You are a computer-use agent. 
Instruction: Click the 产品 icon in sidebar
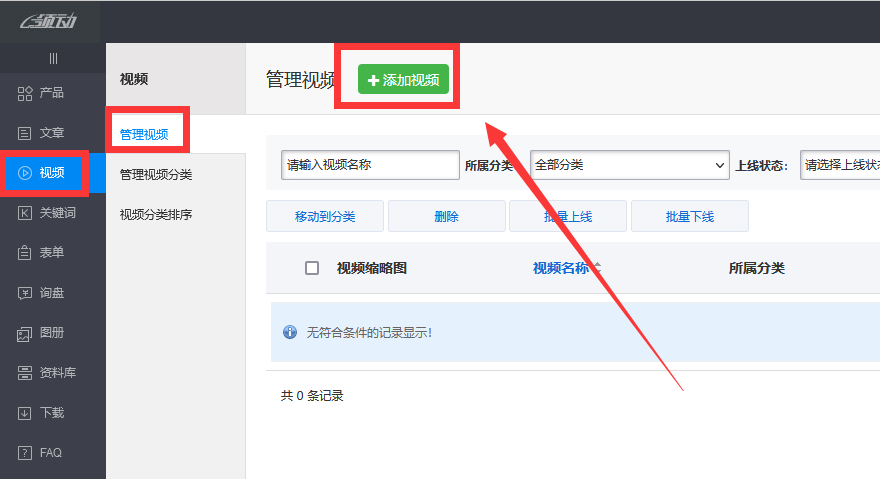click(x=25, y=93)
